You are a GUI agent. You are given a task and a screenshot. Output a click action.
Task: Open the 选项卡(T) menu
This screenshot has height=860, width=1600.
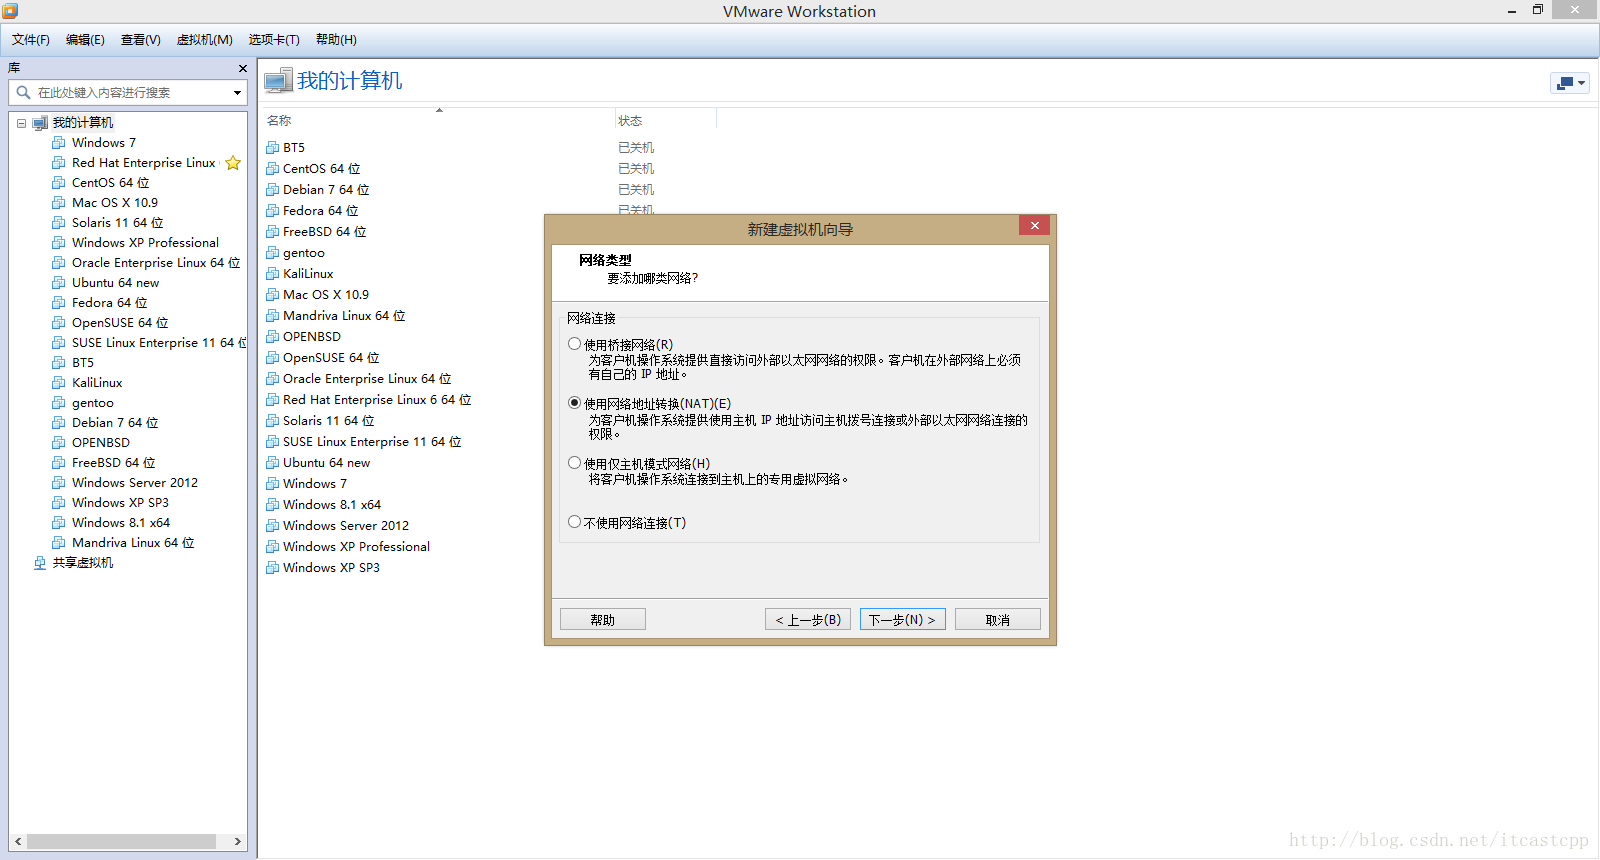pos(274,40)
